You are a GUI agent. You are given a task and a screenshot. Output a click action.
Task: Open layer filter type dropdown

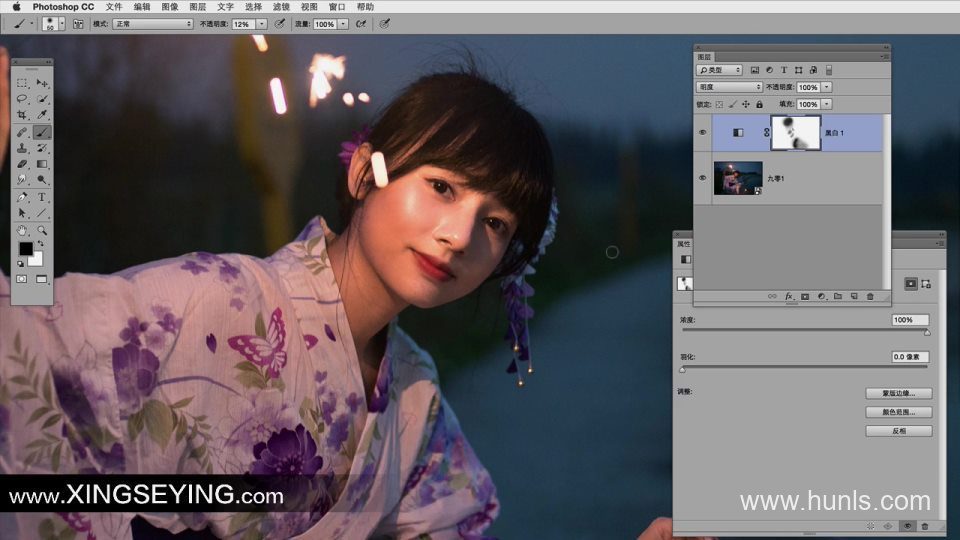[720, 70]
